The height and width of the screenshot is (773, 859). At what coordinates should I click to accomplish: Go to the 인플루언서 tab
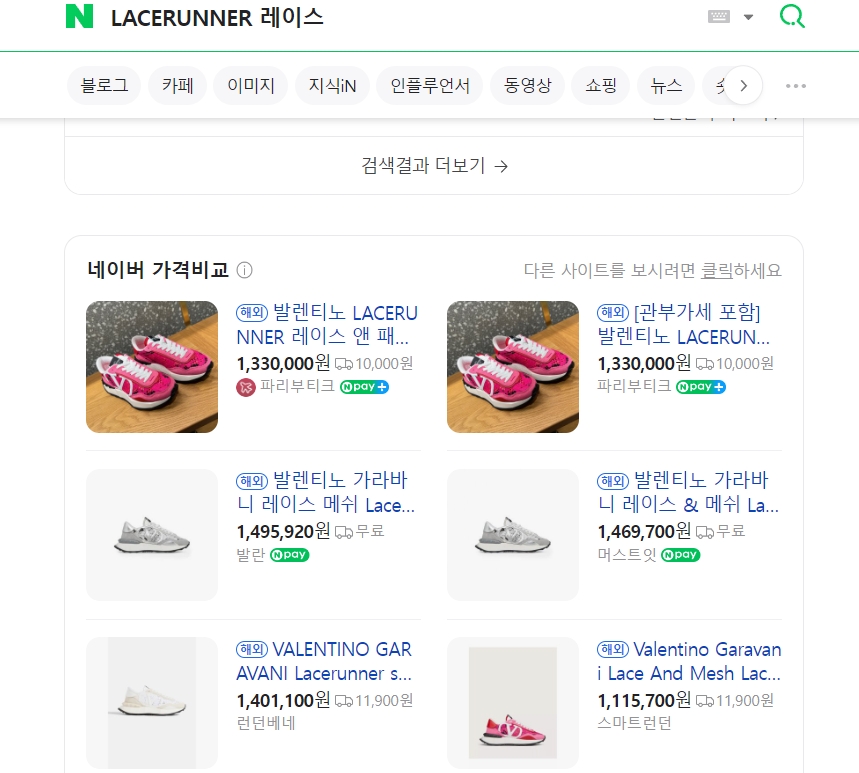pyautogui.click(x=430, y=86)
